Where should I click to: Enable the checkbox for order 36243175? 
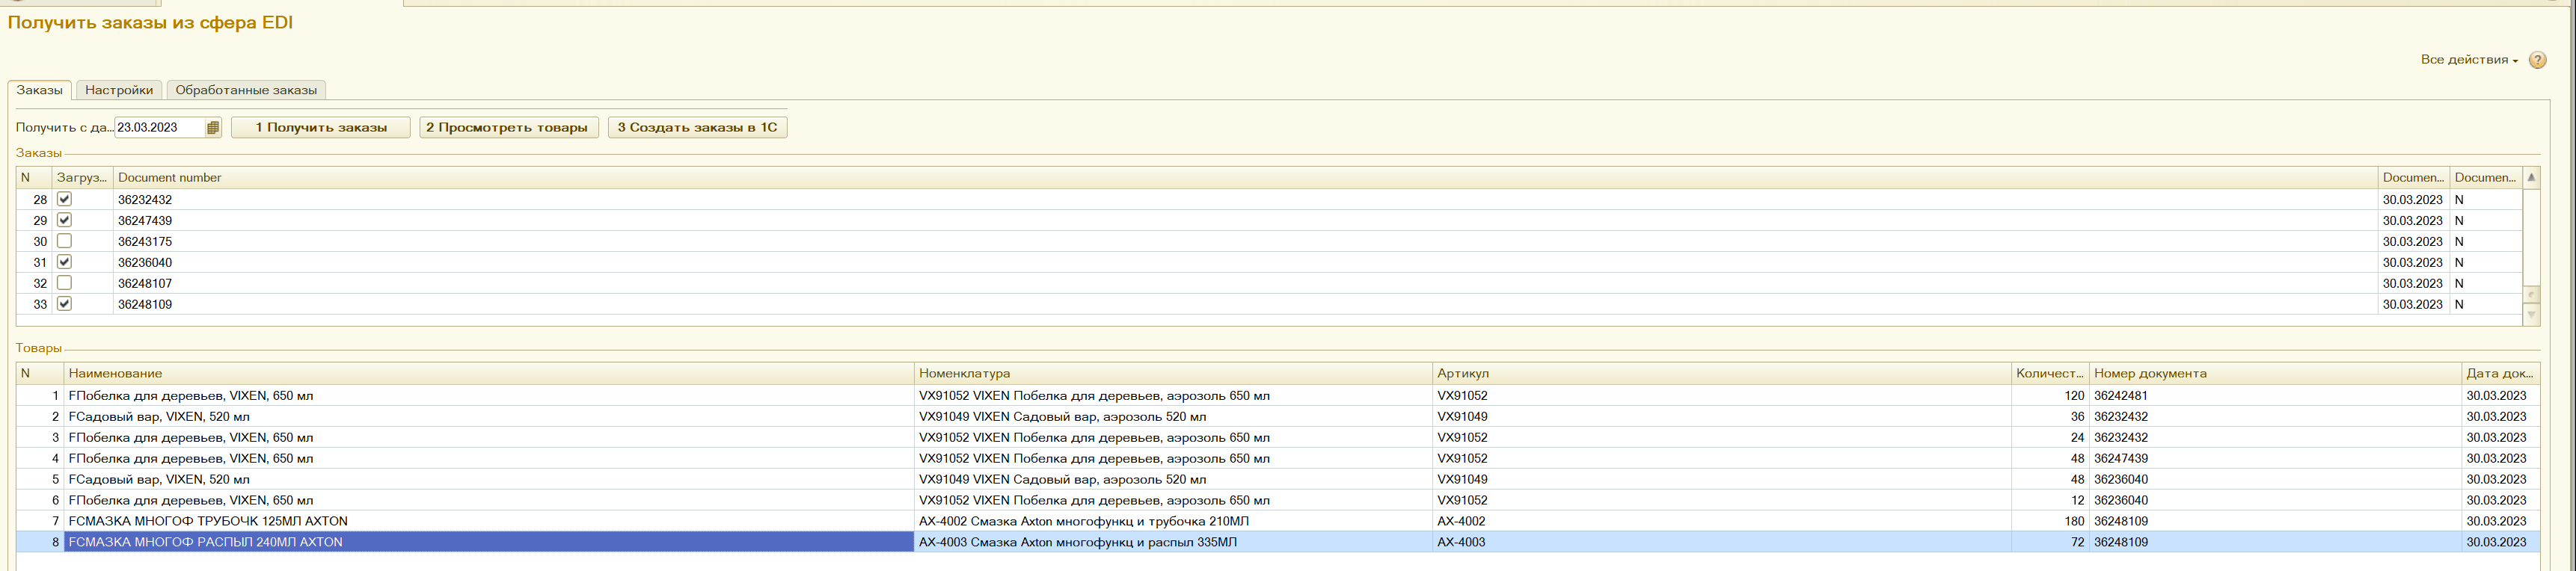pos(65,242)
